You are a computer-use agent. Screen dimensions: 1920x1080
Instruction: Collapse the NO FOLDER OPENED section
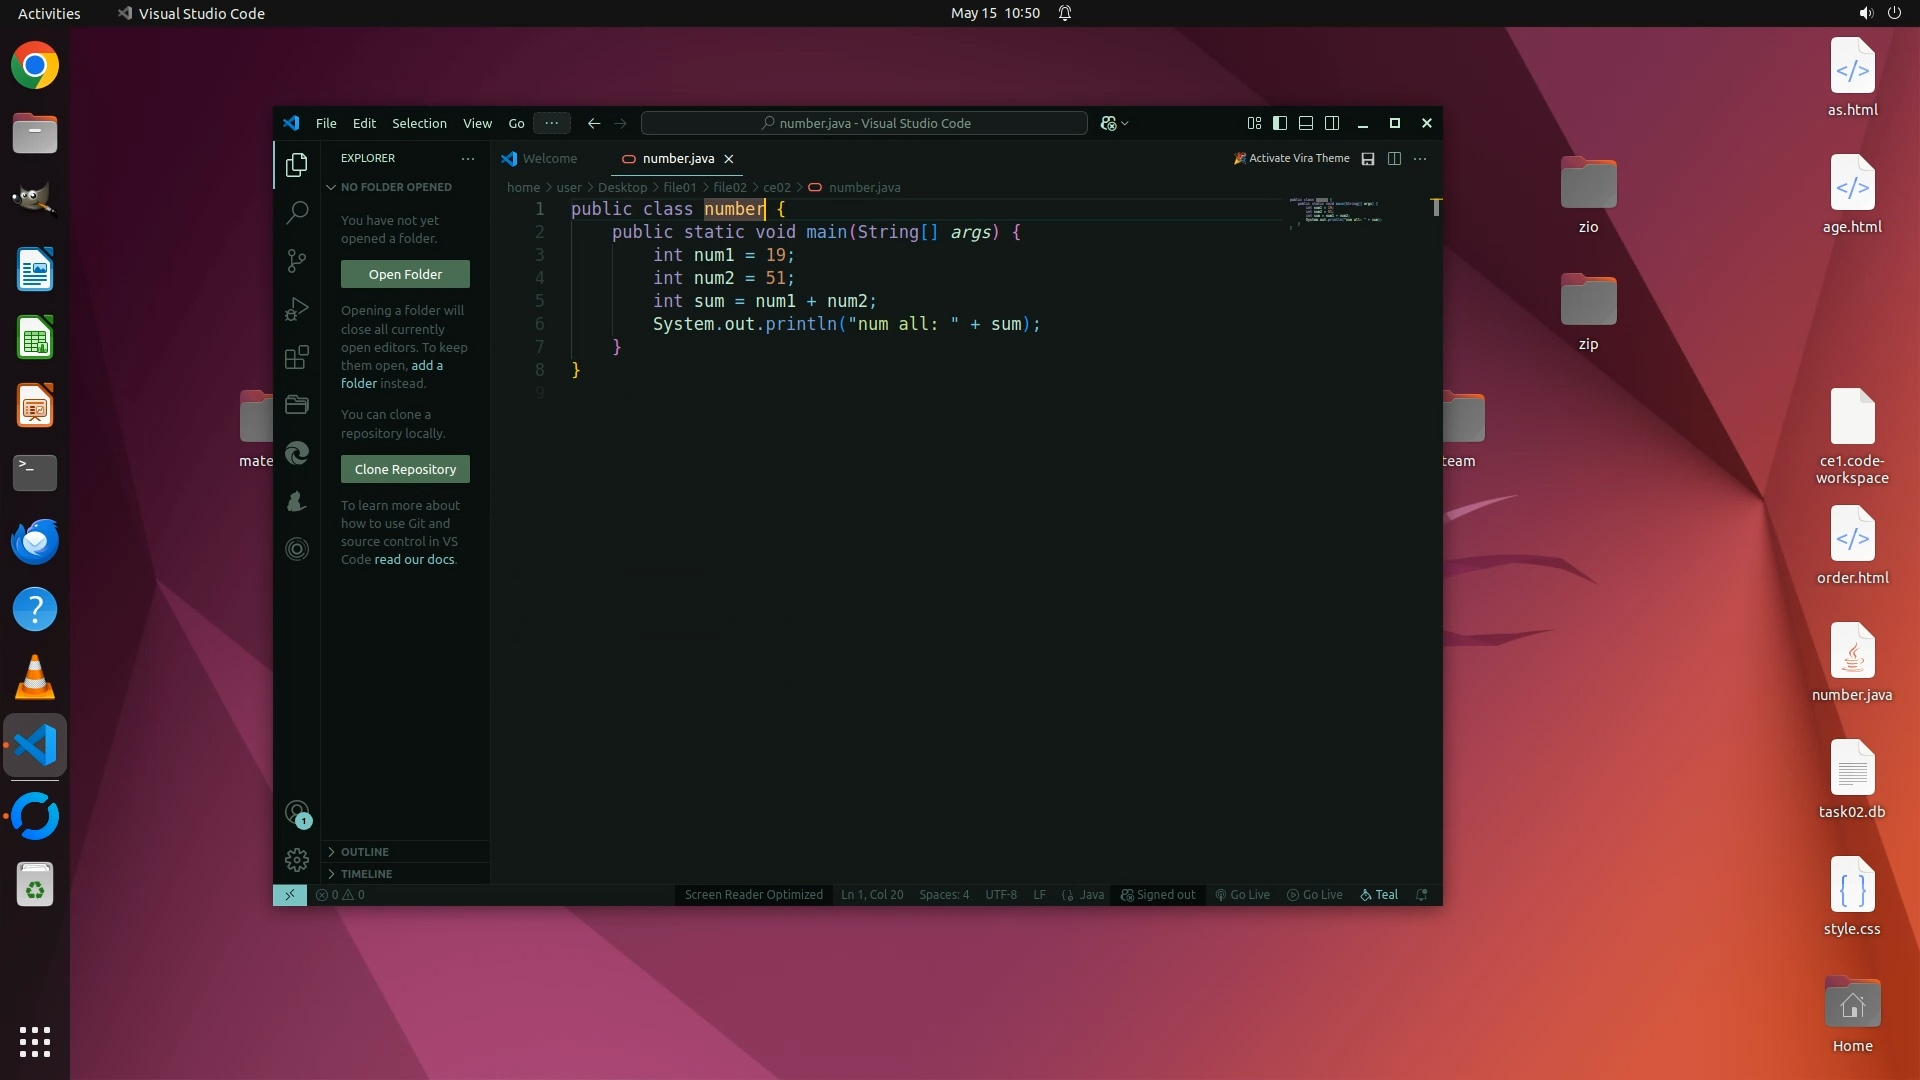[395, 187]
